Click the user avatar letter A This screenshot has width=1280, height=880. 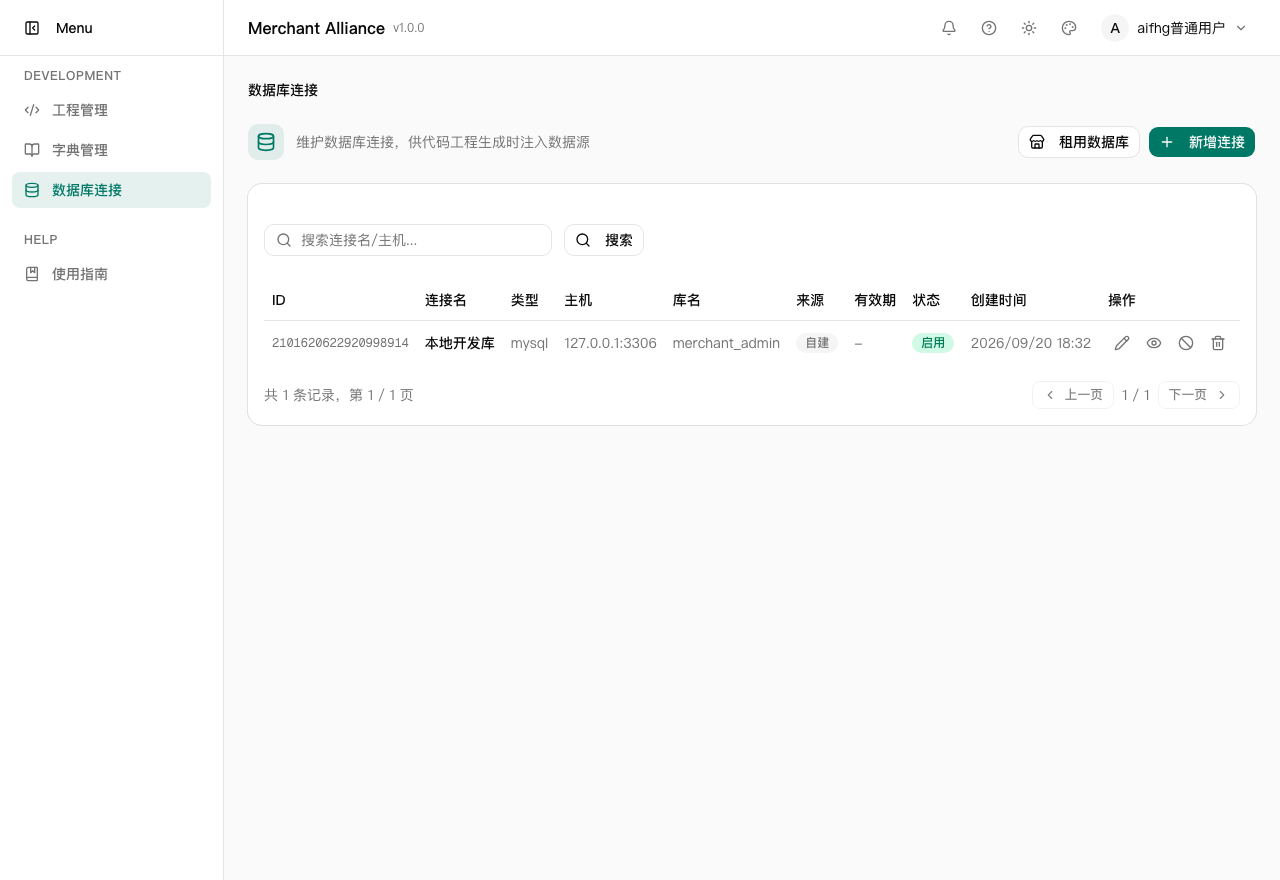pyautogui.click(x=1115, y=28)
